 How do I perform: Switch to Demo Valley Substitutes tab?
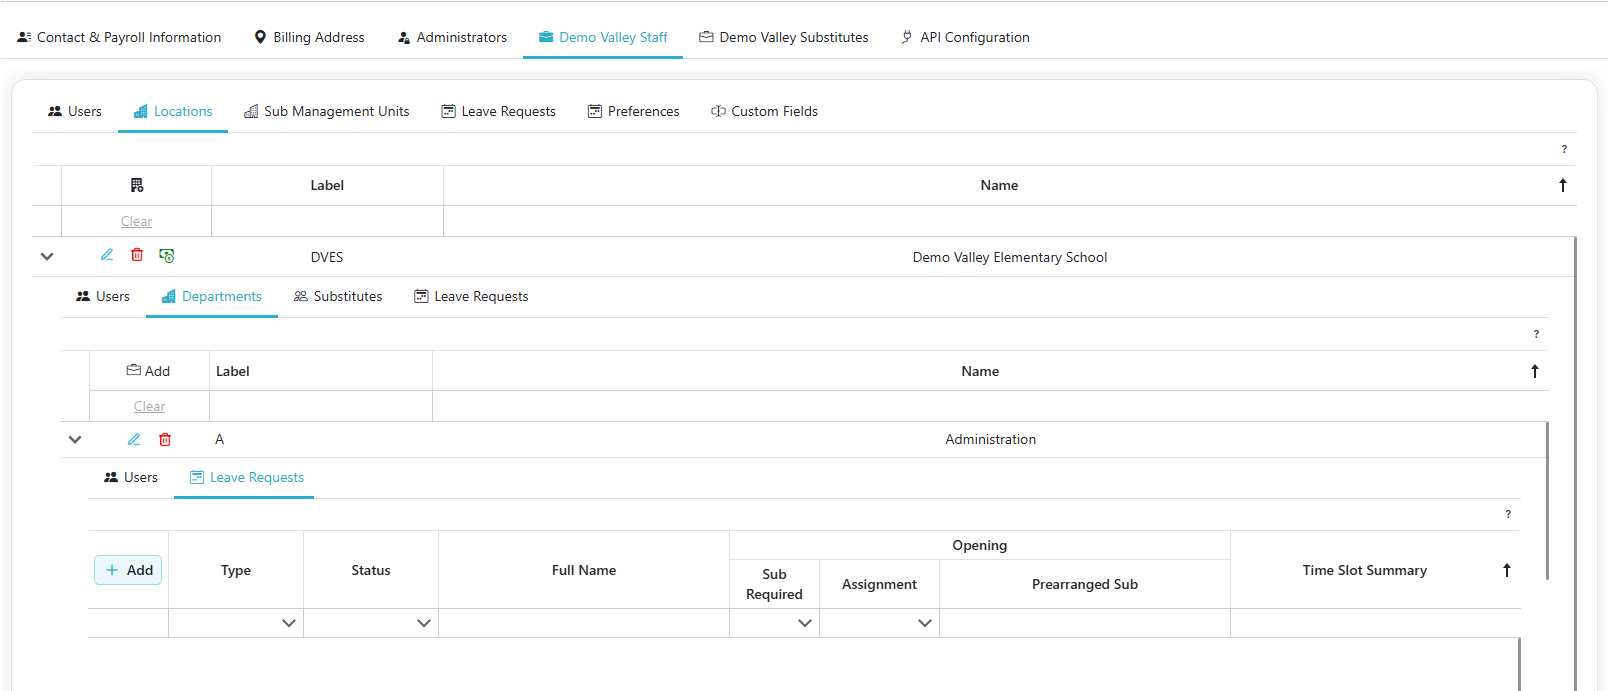pos(783,37)
